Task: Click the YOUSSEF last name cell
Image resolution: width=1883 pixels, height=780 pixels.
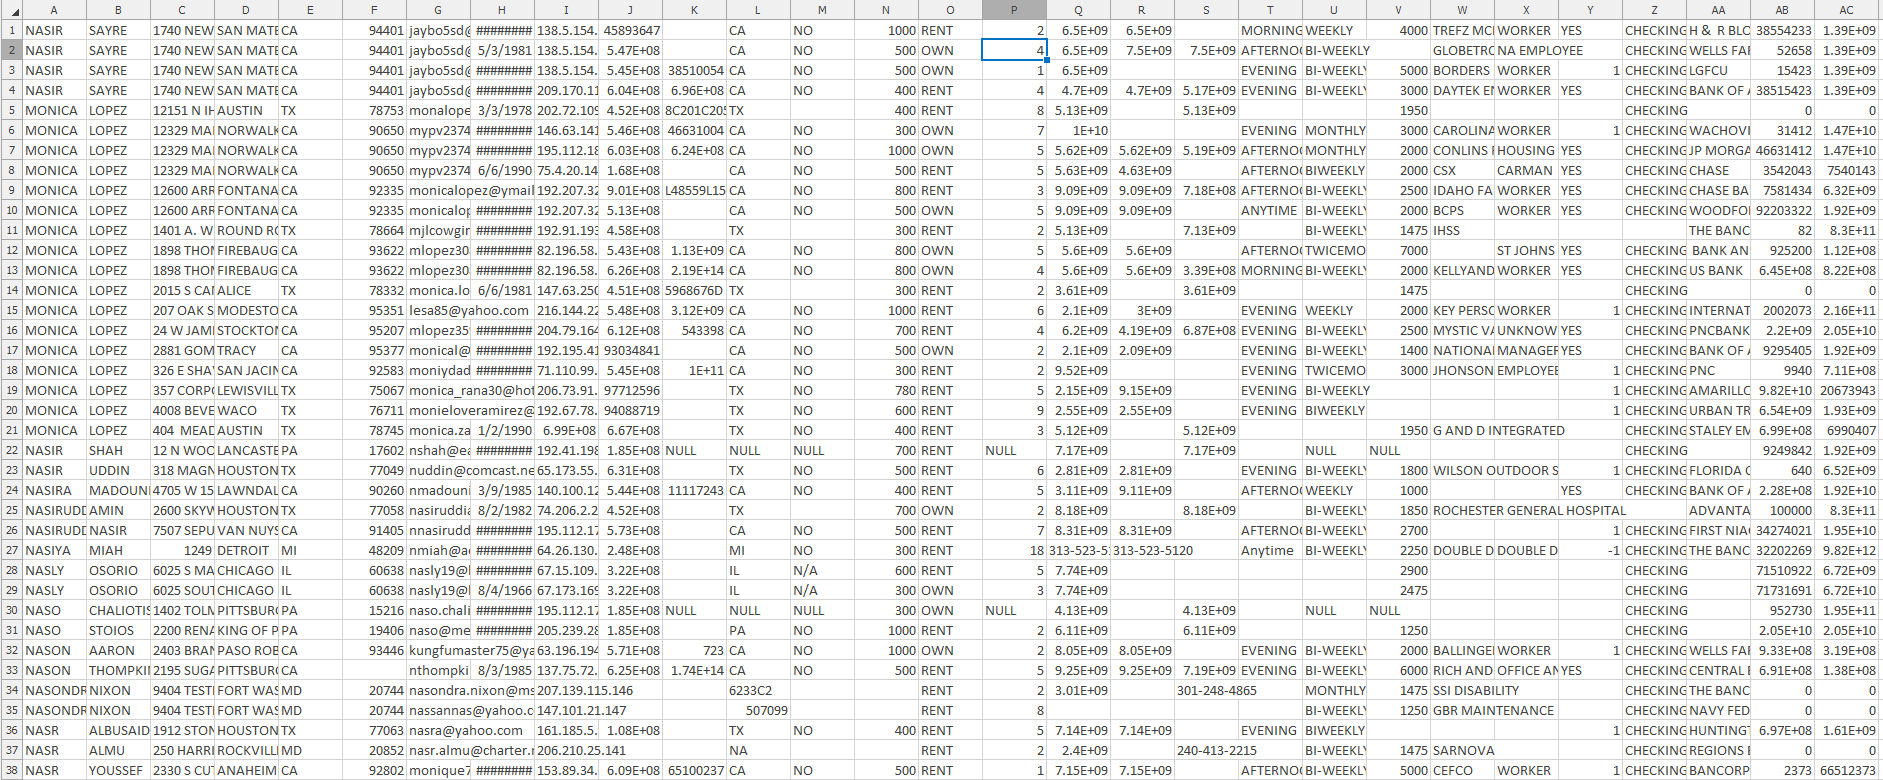Action: point(116,770)
